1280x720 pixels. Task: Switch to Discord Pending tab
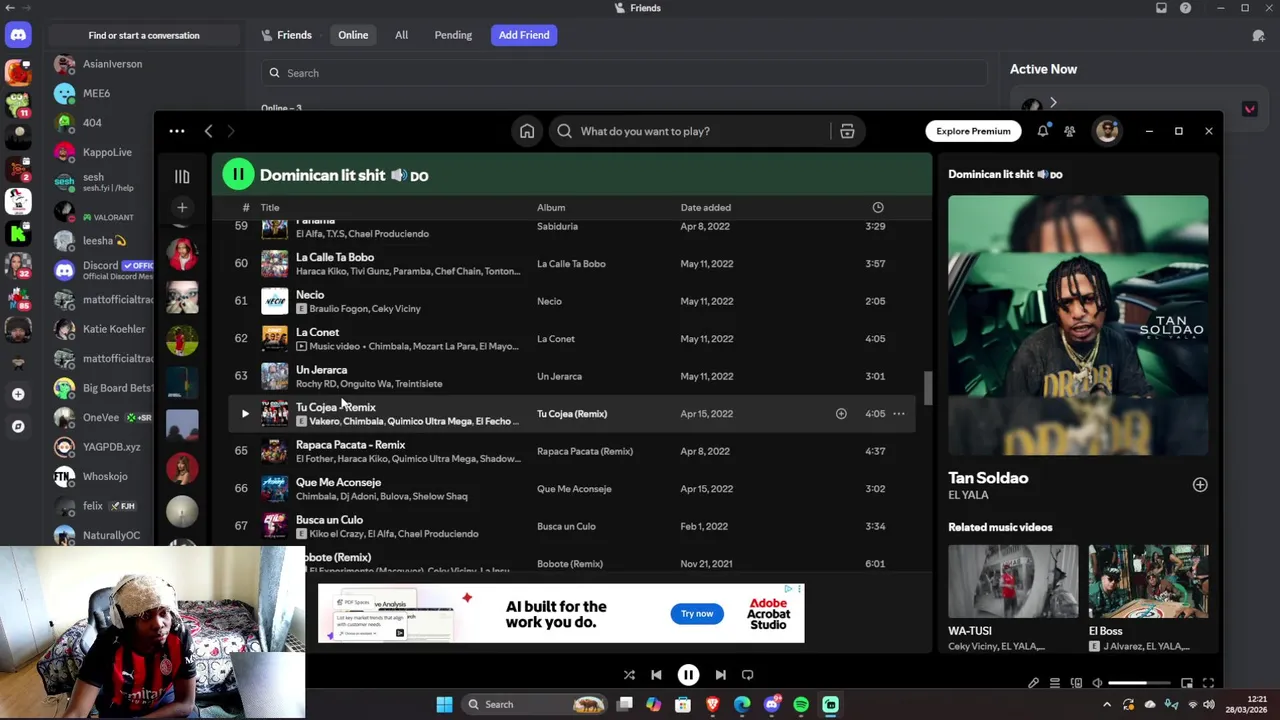point(453,35)
